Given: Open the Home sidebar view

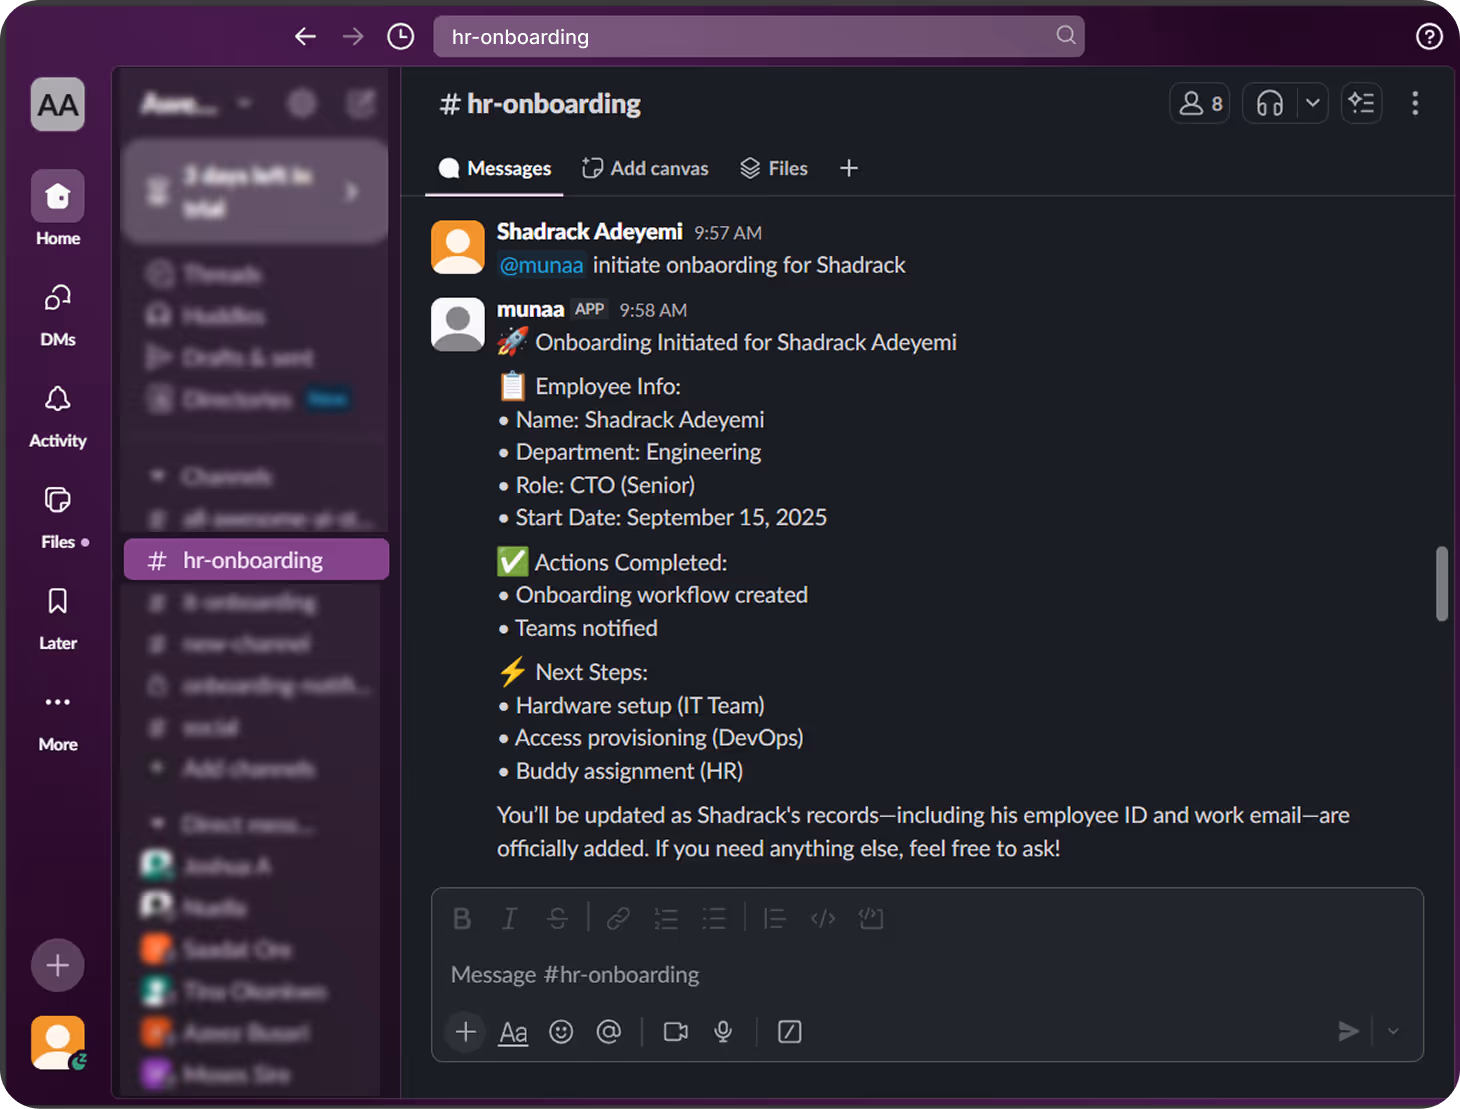Looking at the screenshot, I should pos(58,209).
